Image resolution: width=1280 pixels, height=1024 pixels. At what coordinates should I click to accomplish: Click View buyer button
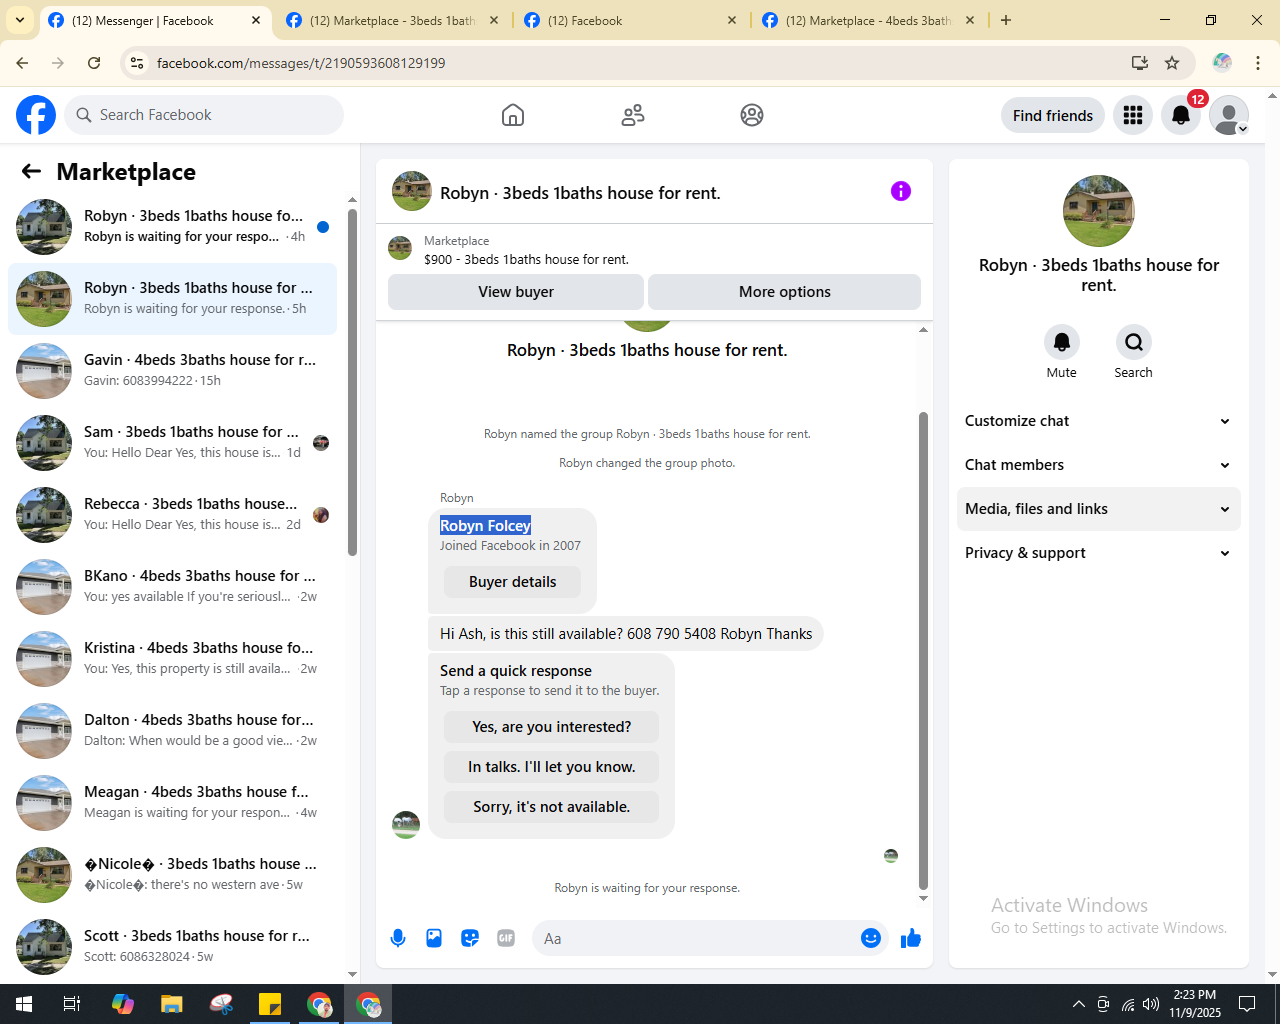coord(516,292)
